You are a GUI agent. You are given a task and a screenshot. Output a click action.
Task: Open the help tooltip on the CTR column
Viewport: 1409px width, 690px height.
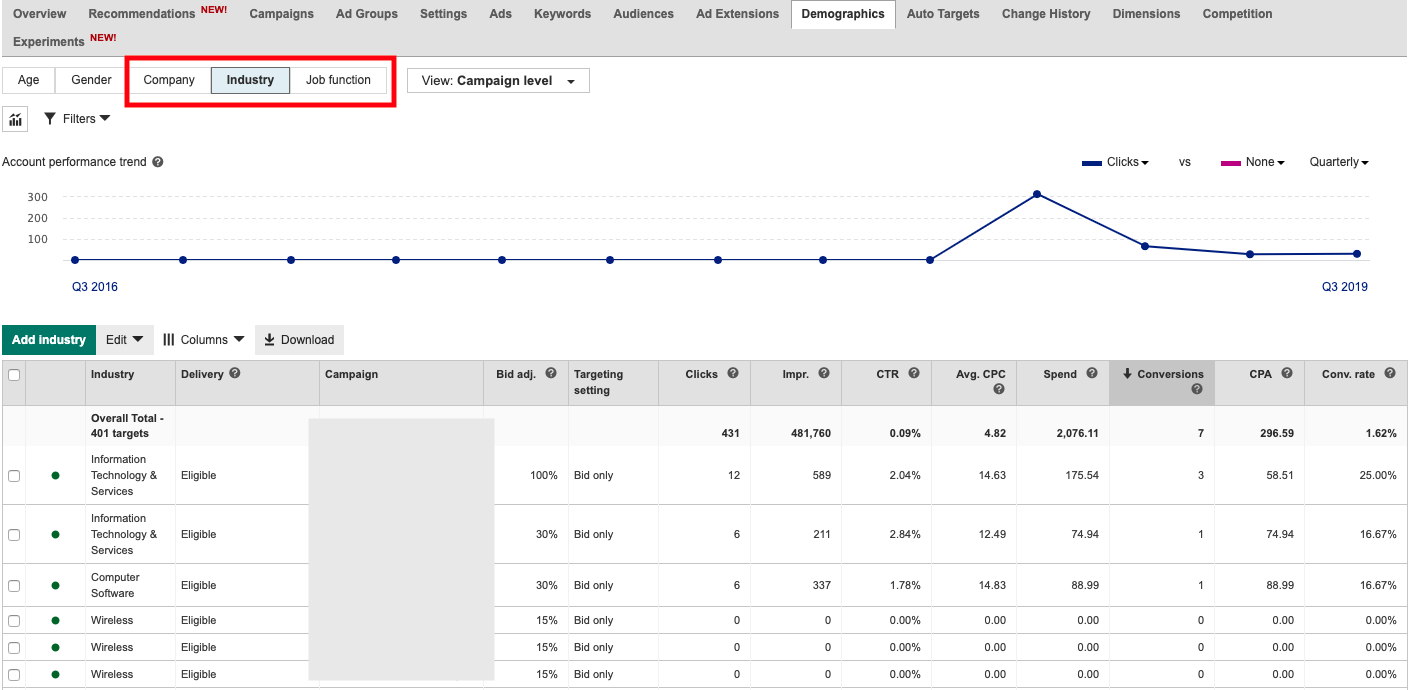coord(912,373)
